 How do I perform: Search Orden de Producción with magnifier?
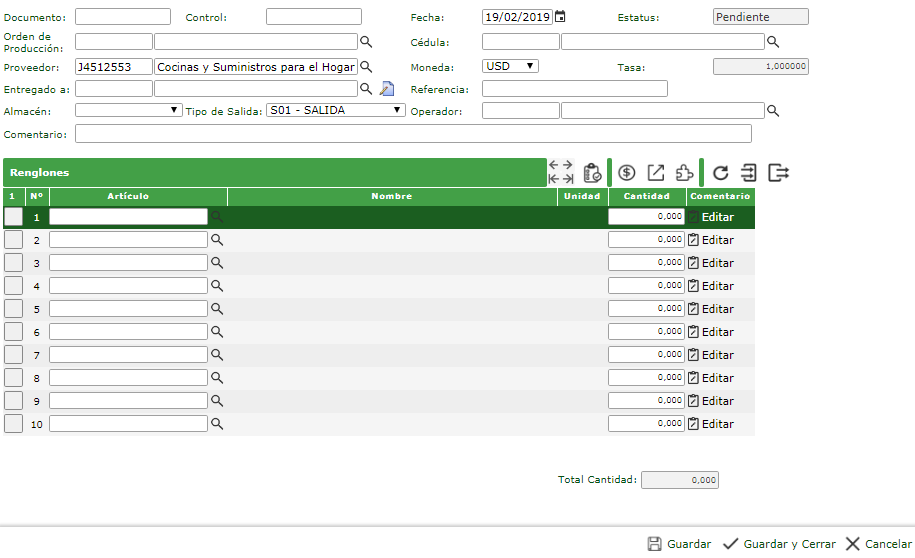(366, 41)
